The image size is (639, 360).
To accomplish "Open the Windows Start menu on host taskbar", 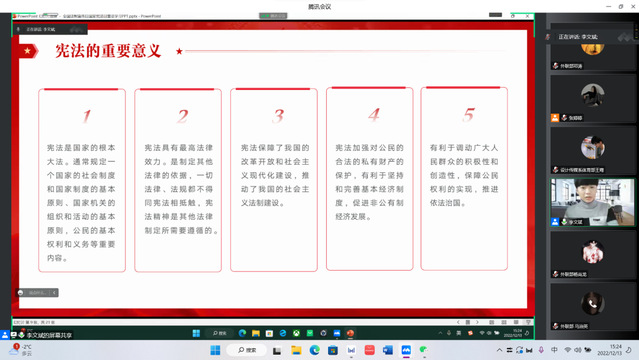I will click(x=215, y=350).
